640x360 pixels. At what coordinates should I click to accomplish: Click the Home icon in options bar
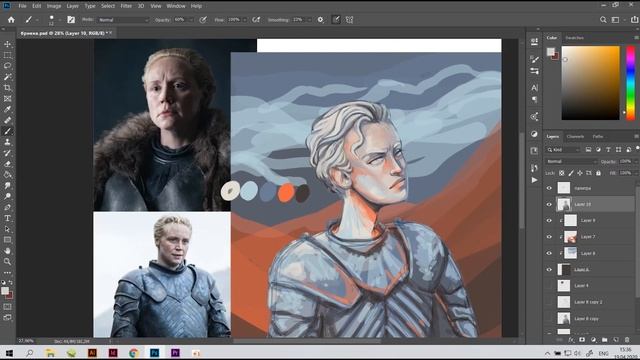tap(11, 20)
